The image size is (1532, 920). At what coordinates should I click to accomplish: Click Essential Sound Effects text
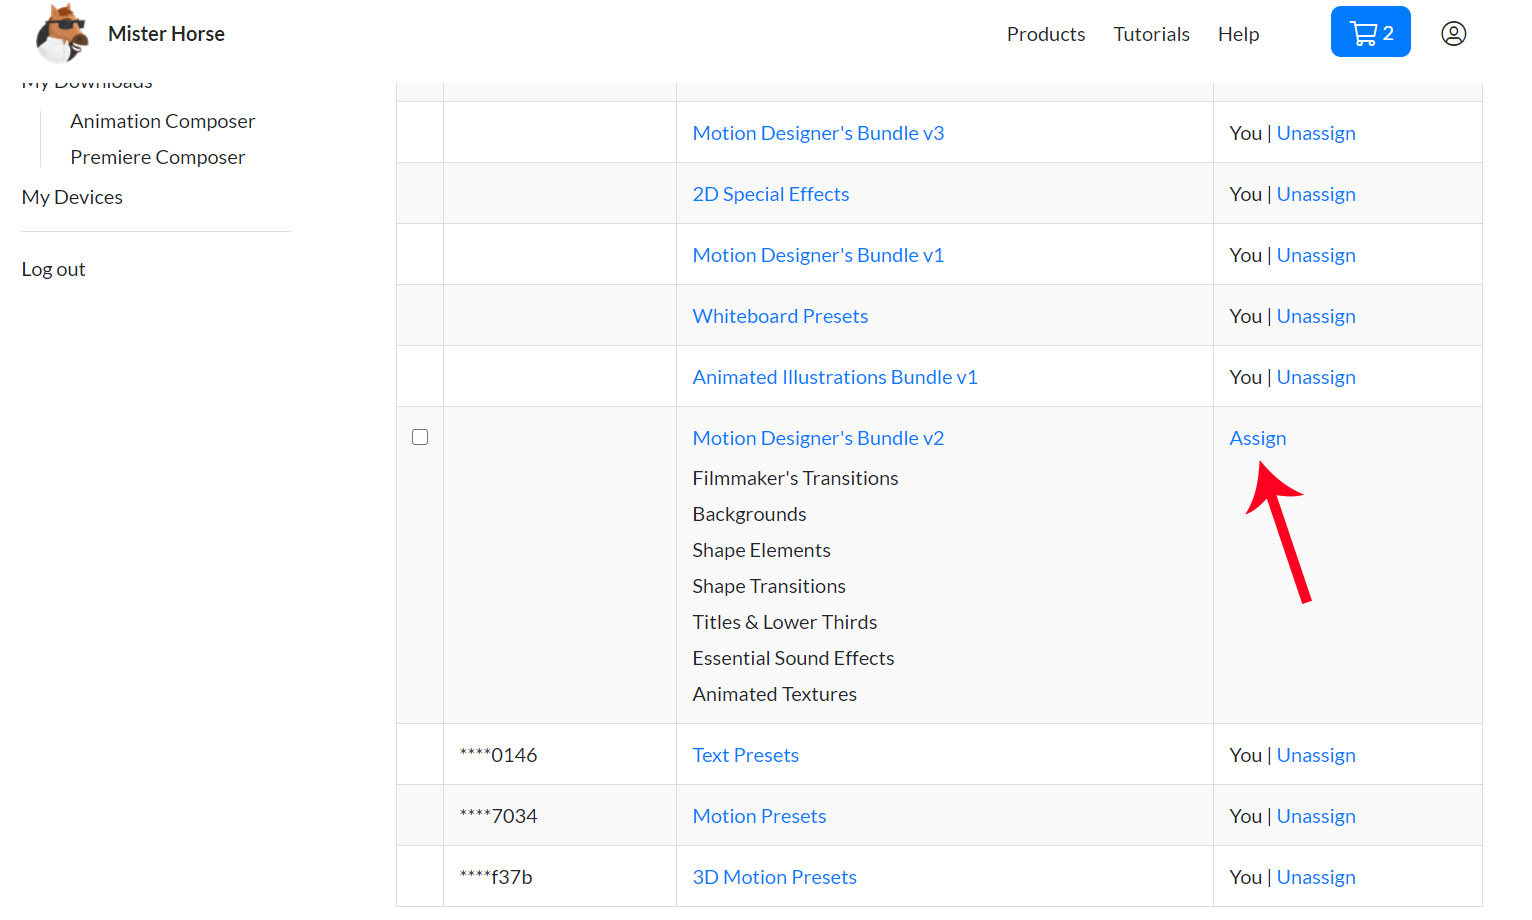click(793, 658)
